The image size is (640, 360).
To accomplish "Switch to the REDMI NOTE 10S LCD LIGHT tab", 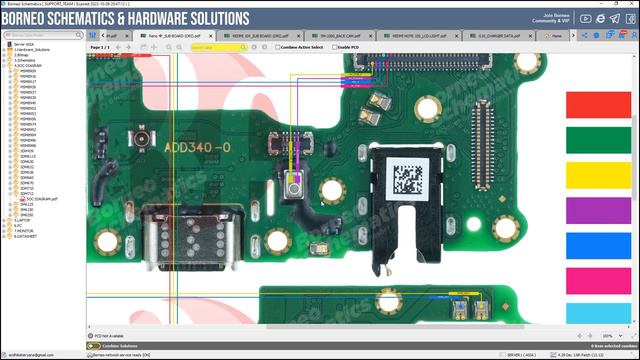I will [x=418, y=36].
